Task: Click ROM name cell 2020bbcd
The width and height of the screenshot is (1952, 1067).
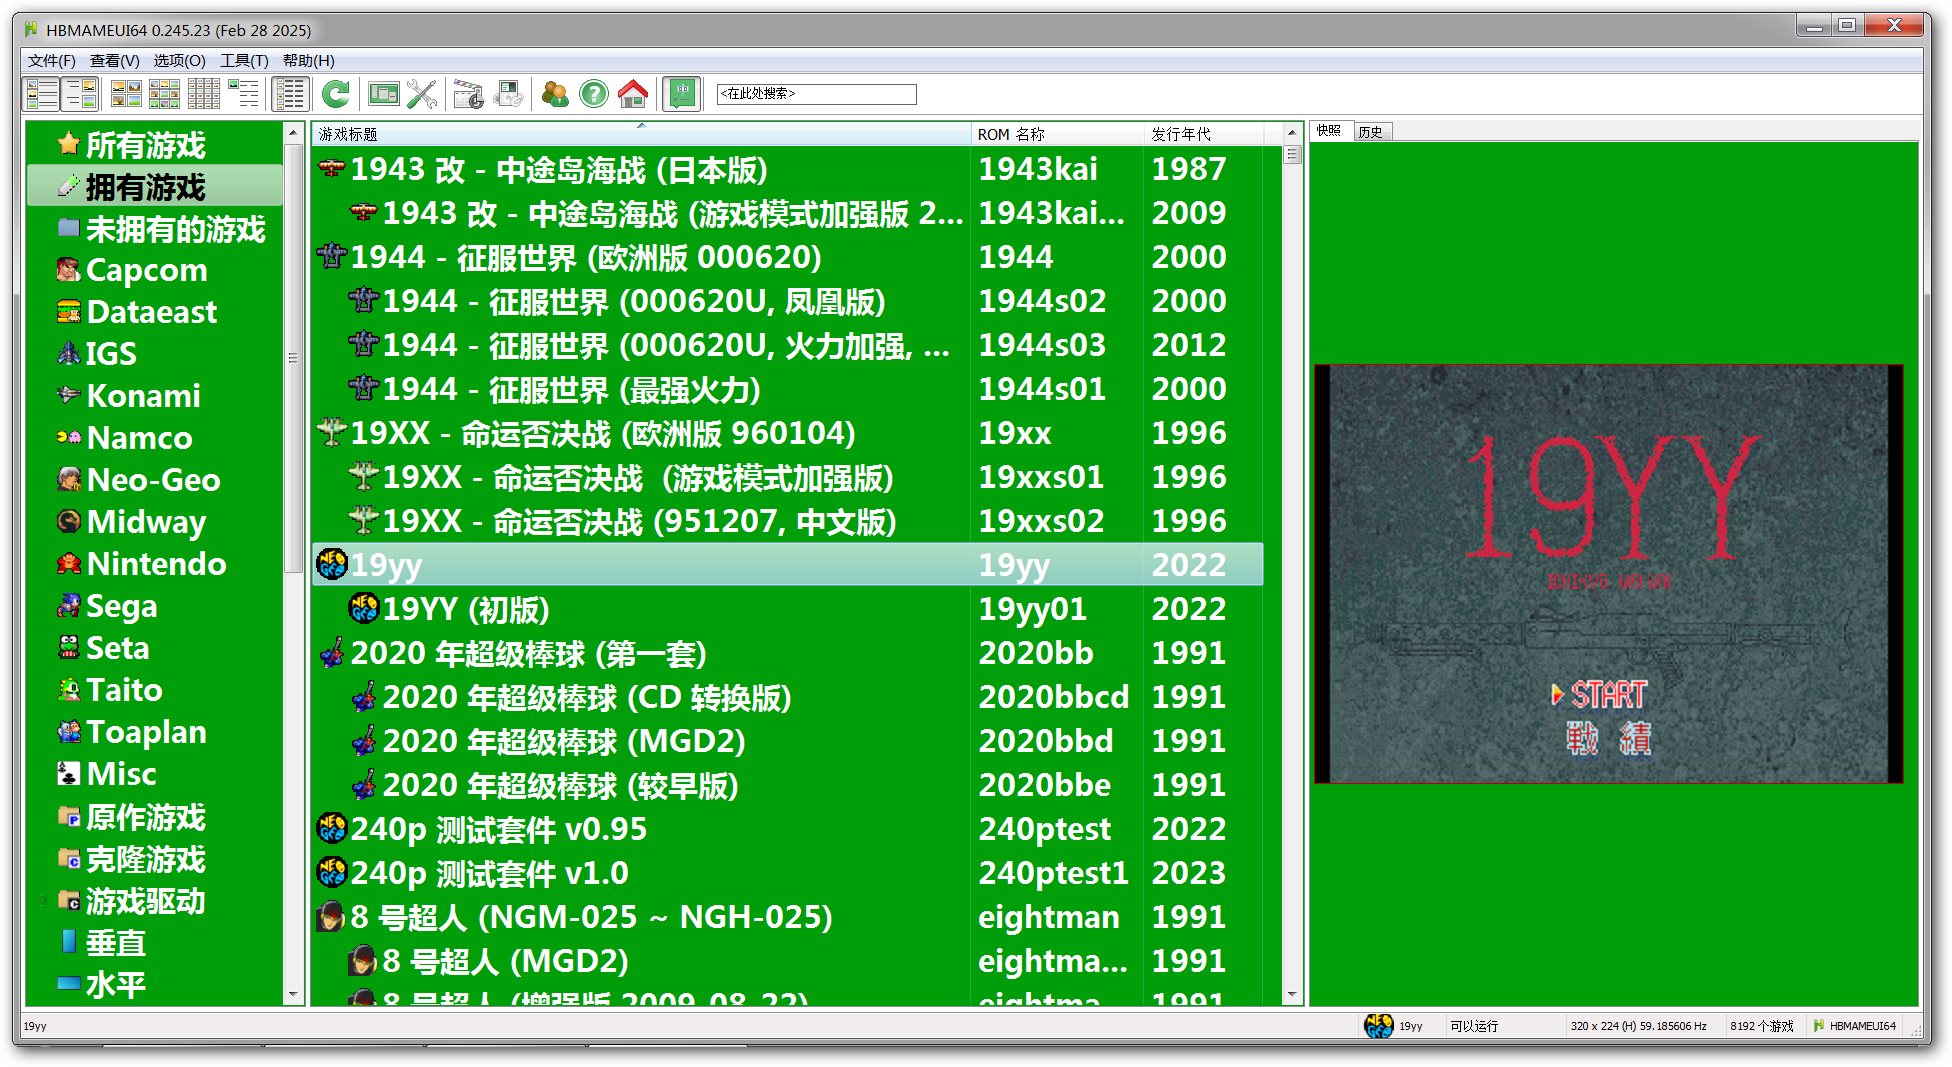Action: pos(1054,697)
